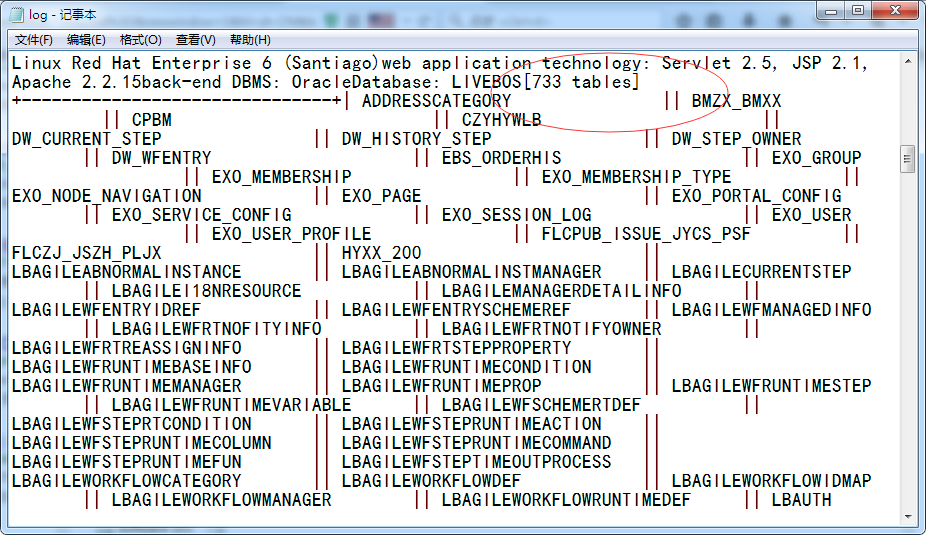
Task: Click the text LBAGILEABNORMALINSTMANAGER
Action: pos(471,272)
